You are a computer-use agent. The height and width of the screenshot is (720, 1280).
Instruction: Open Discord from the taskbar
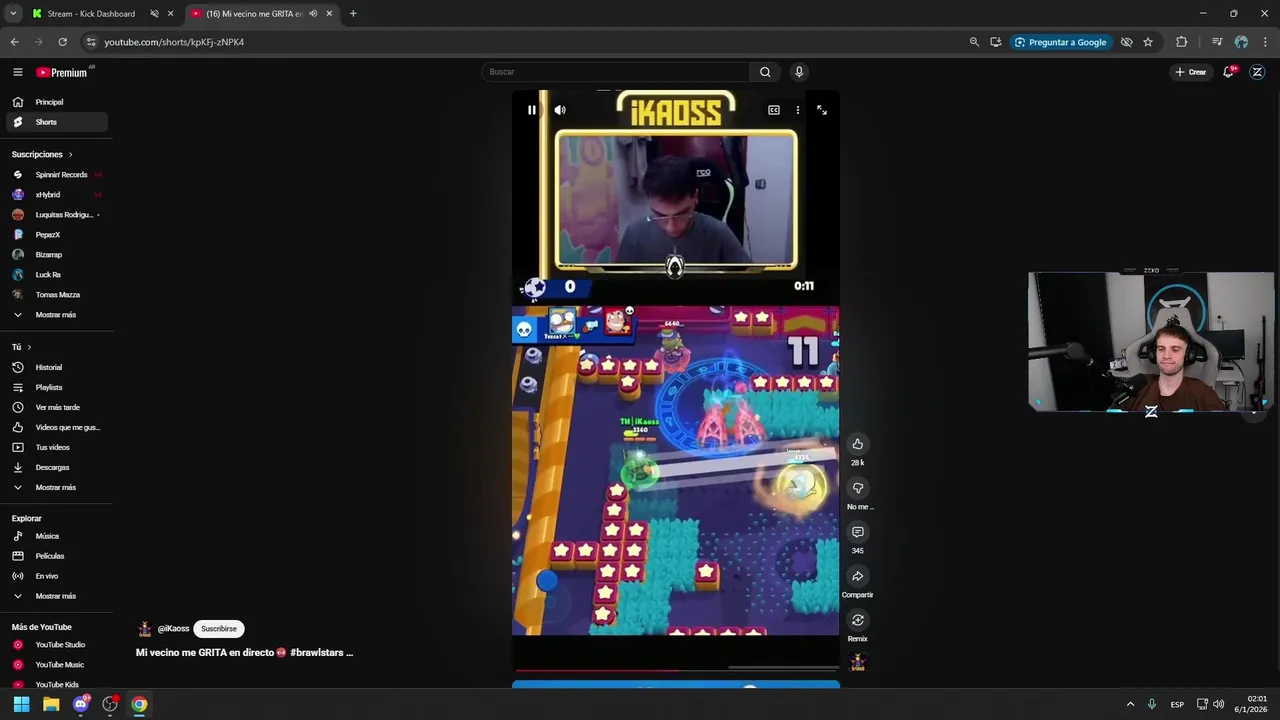(81, 704)
